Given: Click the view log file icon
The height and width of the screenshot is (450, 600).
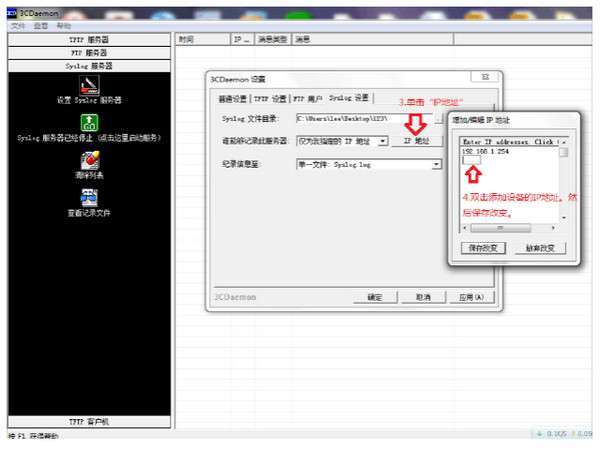Looking at the screenshot, I should (x=89, y=198).
